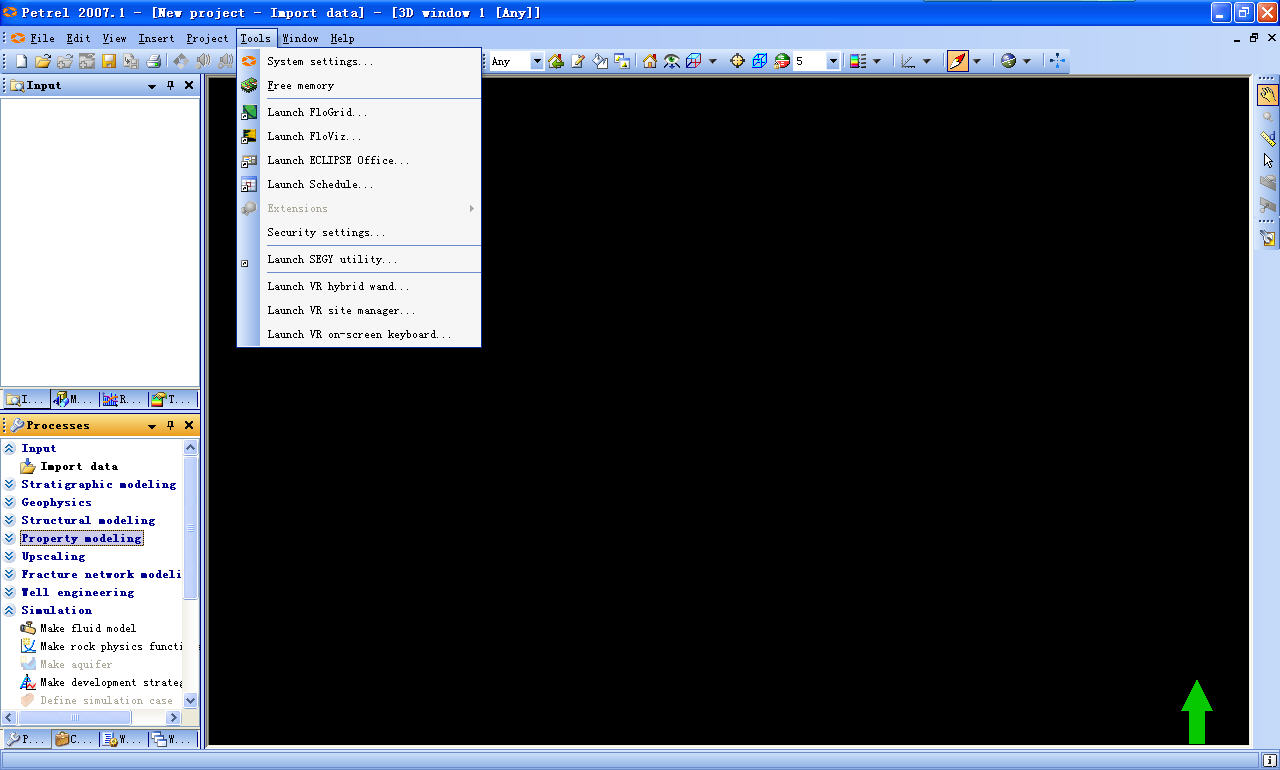Select Launch Schedule menu entry

click(x=359, y=184)
